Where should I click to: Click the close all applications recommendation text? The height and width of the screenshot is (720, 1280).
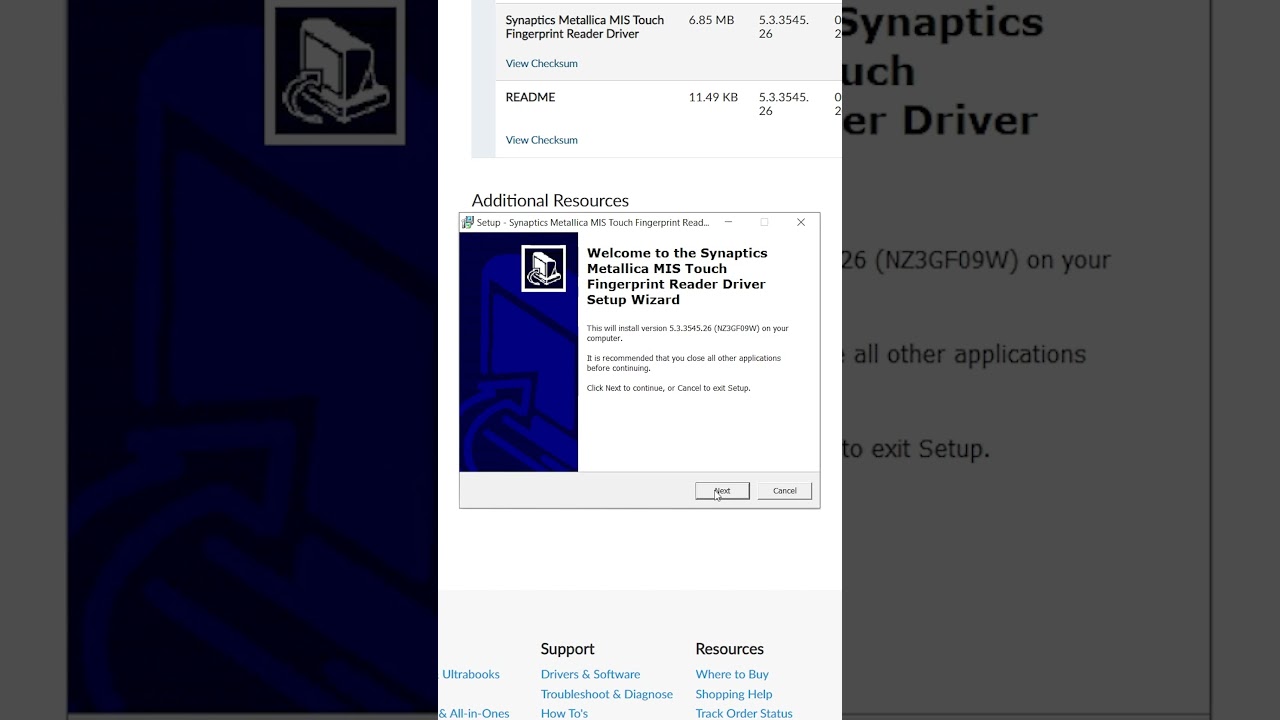tap(683, 363)
